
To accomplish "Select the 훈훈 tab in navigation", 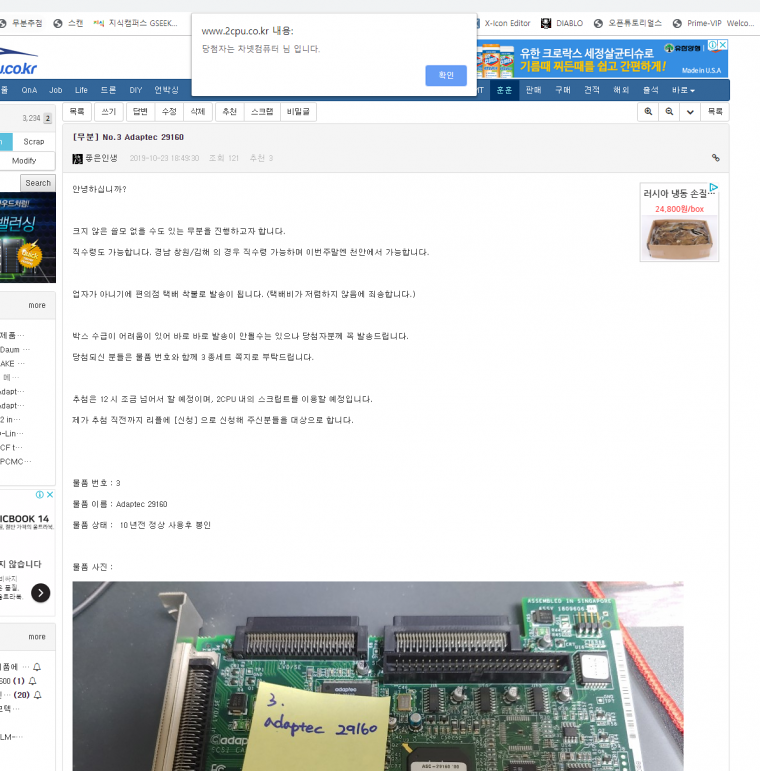I will [x=504, y=90].
